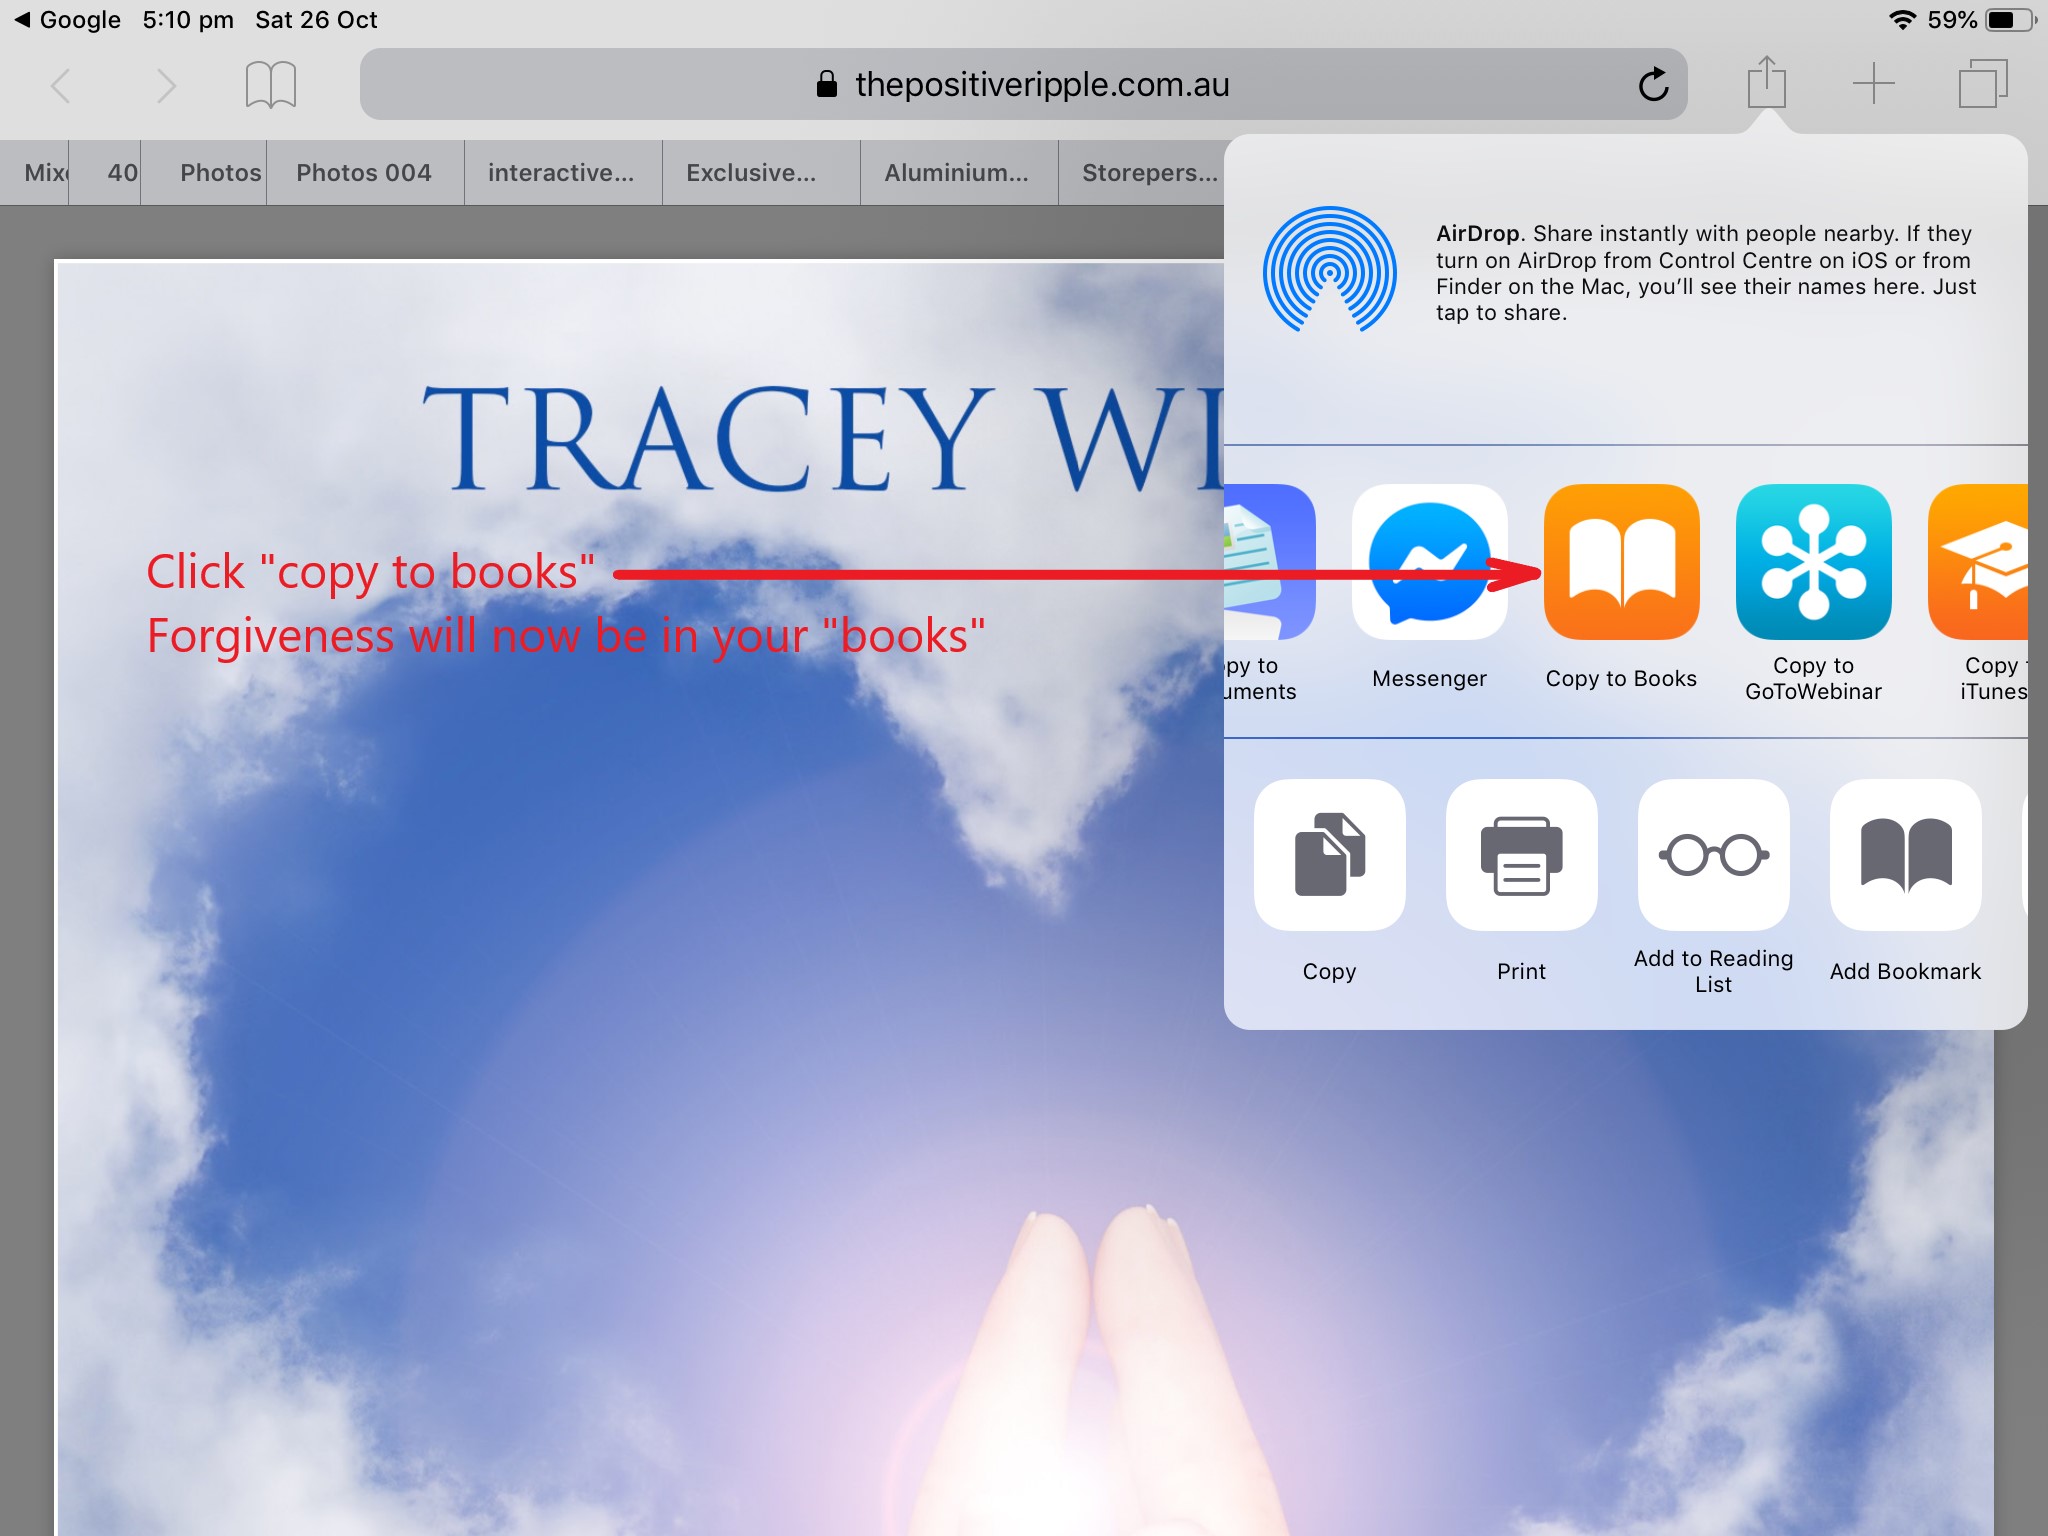Share via the Messenger app icon

(x=1429, y=562)
